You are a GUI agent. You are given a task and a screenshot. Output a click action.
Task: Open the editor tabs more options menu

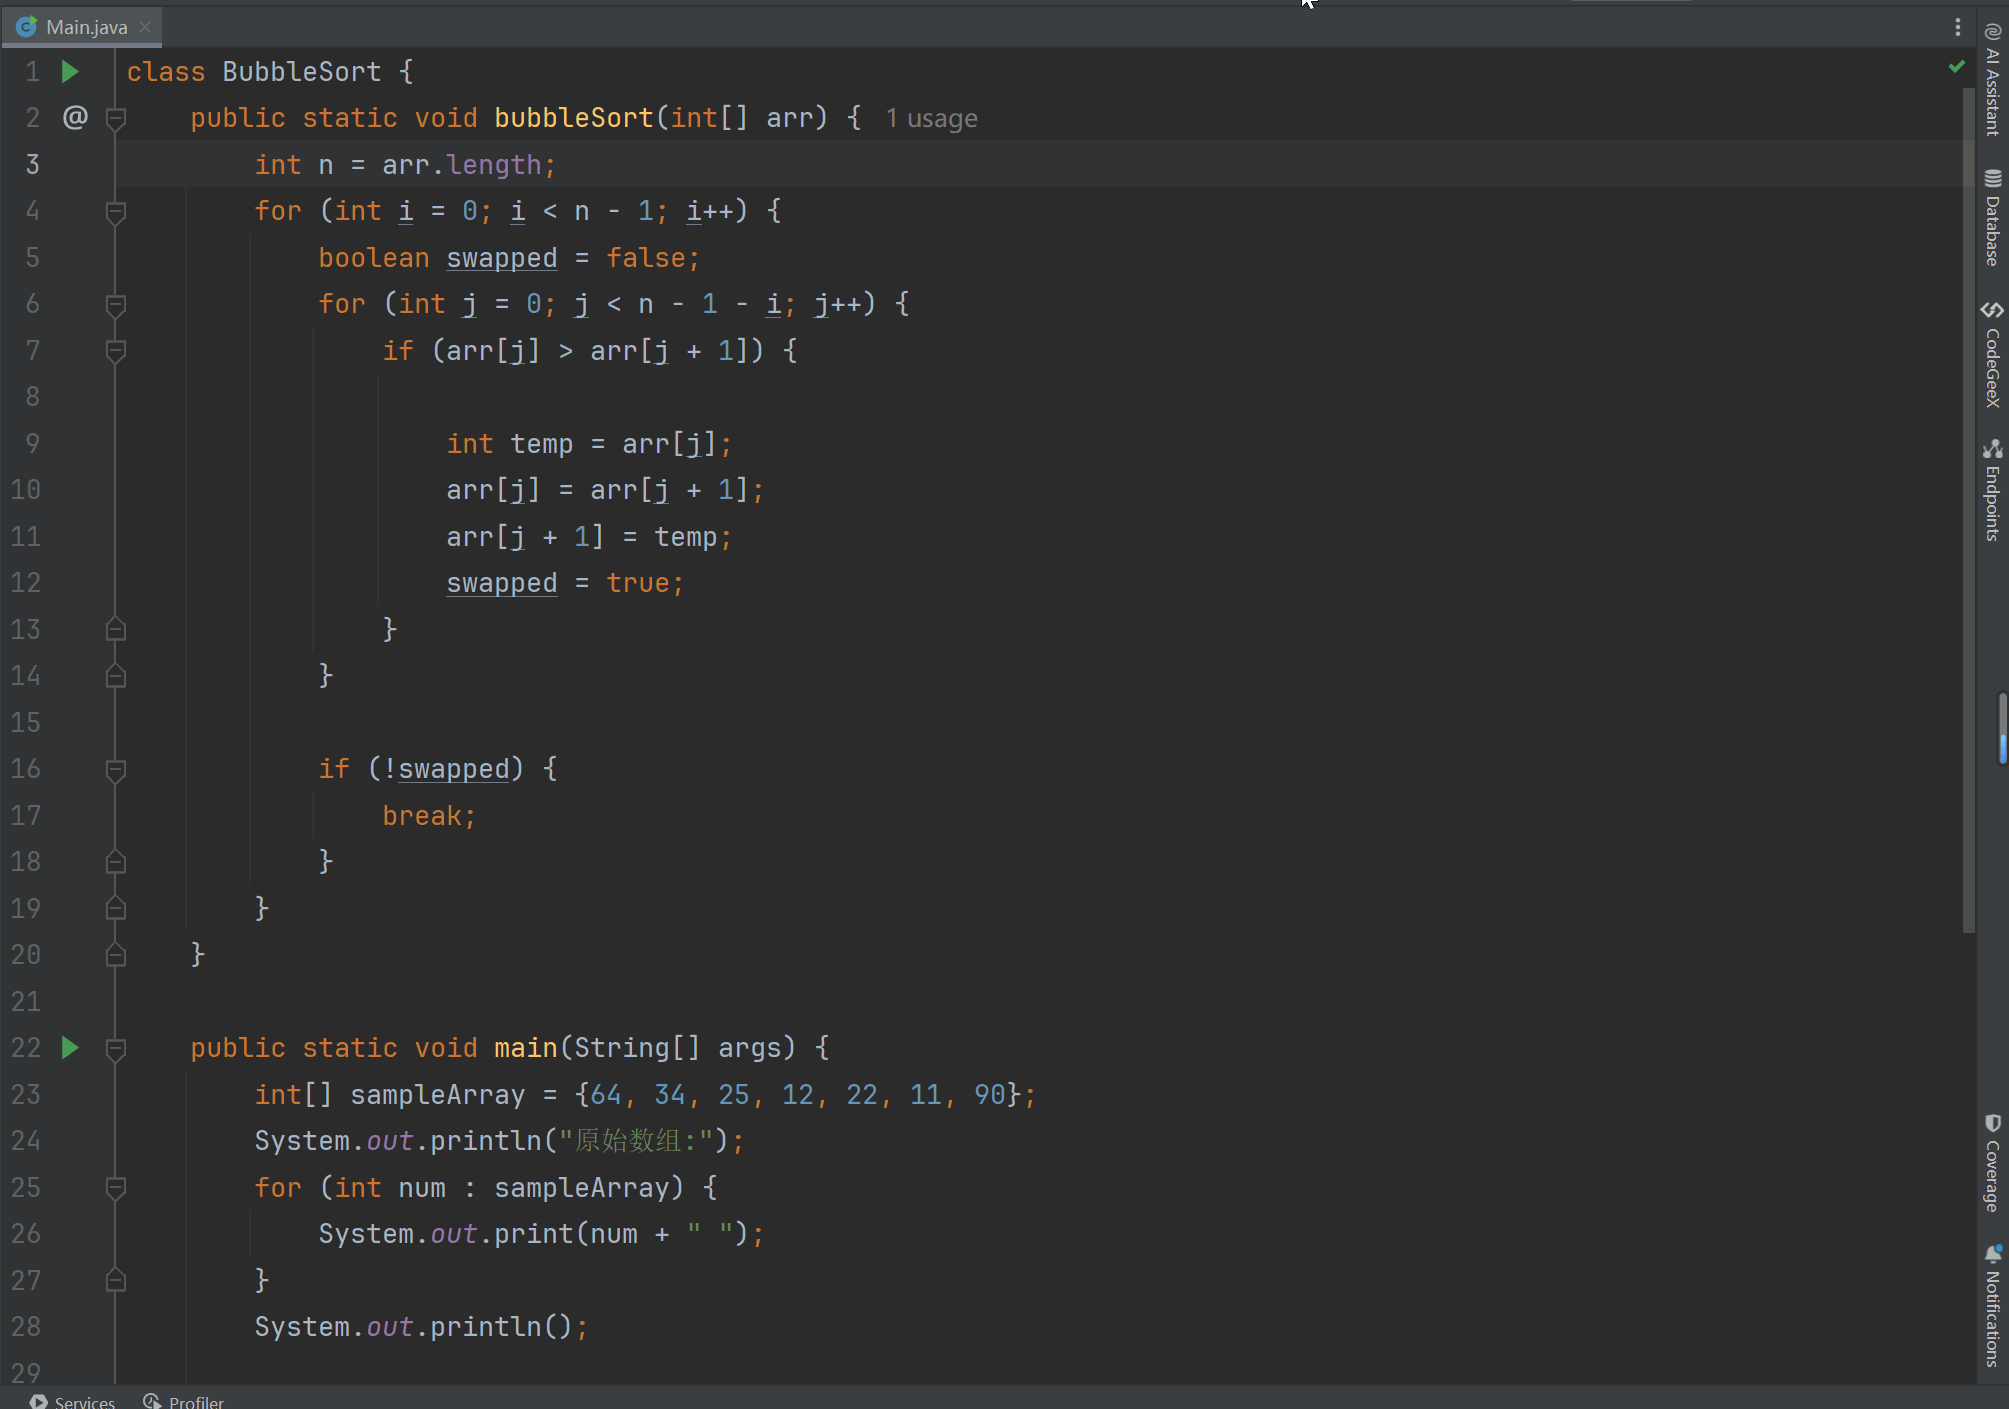(x=1957, y=27)
